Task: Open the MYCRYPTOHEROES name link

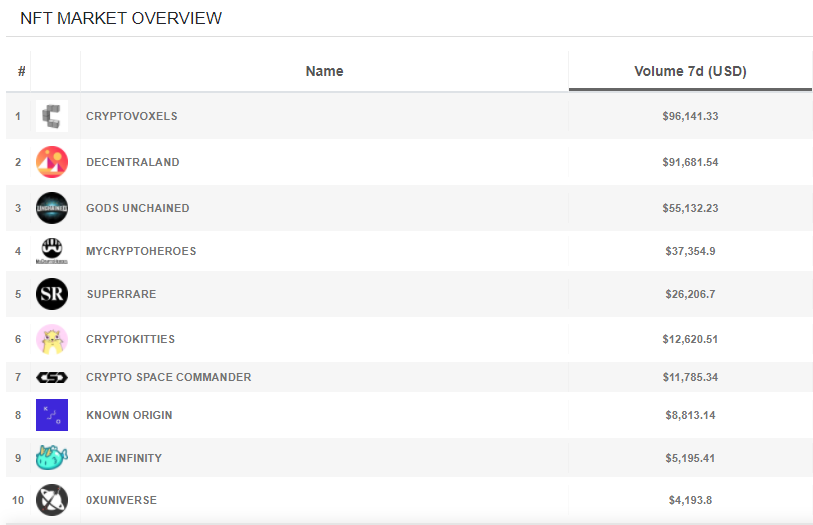Action: [x=141, y=251]
